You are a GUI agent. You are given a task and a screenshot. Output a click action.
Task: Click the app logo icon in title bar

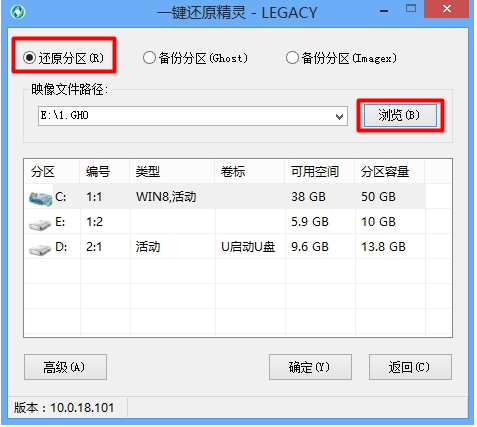click(18, 12)
